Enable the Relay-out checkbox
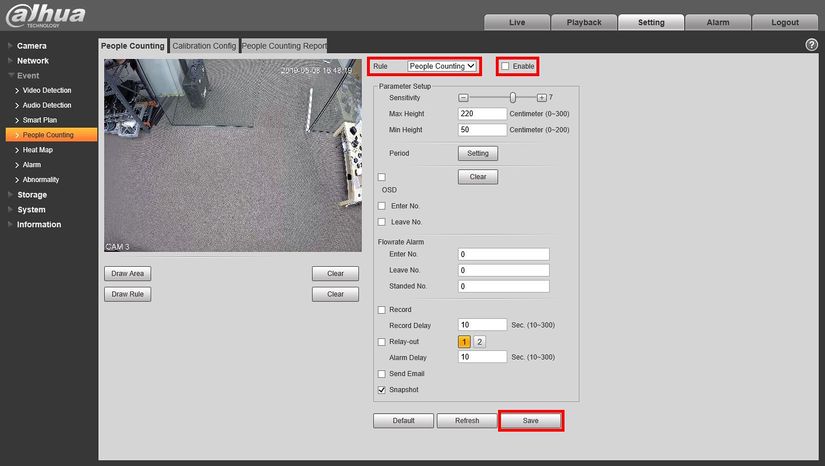This screenshot has height=466, width=825. pos(381,342)
